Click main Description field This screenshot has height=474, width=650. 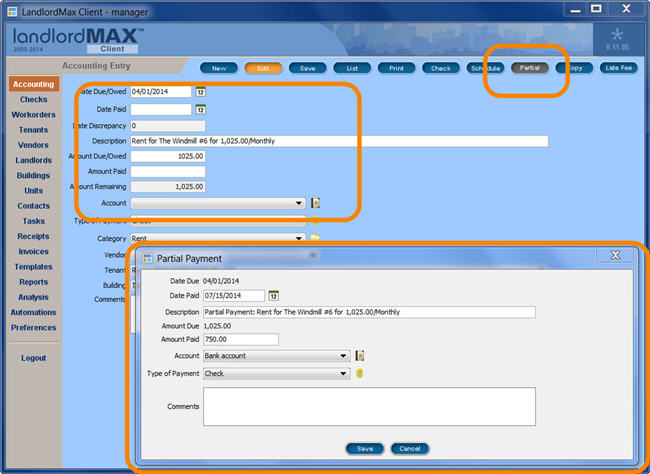pos(339,141)
